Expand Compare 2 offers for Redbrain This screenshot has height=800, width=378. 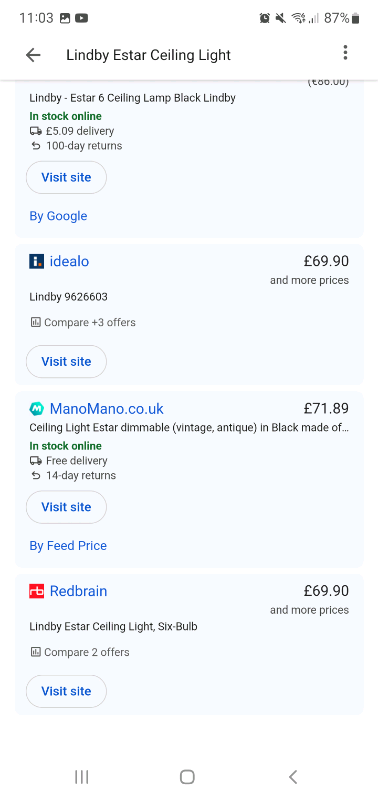click(x=80, y=652)
